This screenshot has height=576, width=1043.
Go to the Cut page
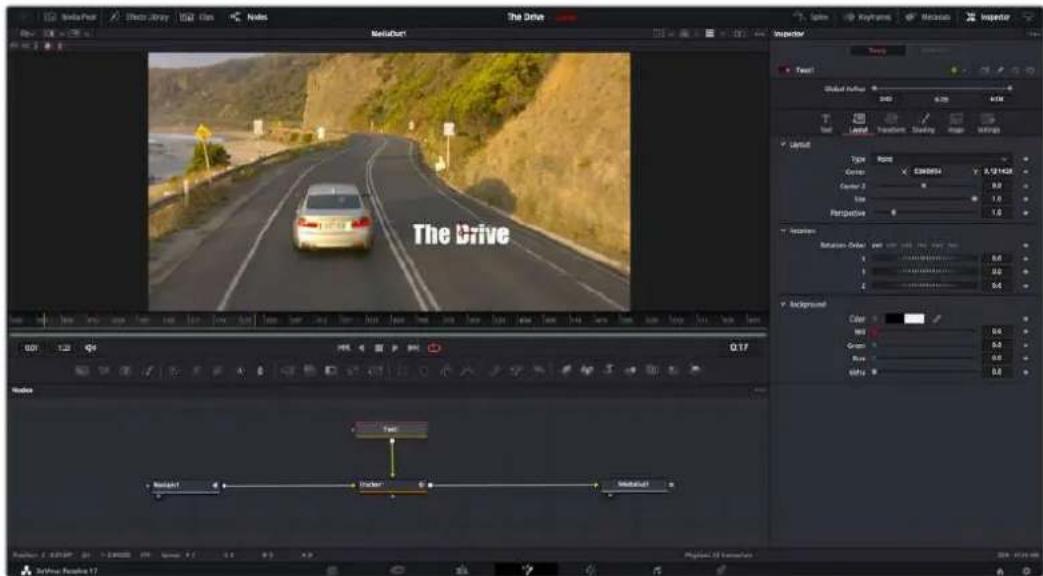pos(397,569)
